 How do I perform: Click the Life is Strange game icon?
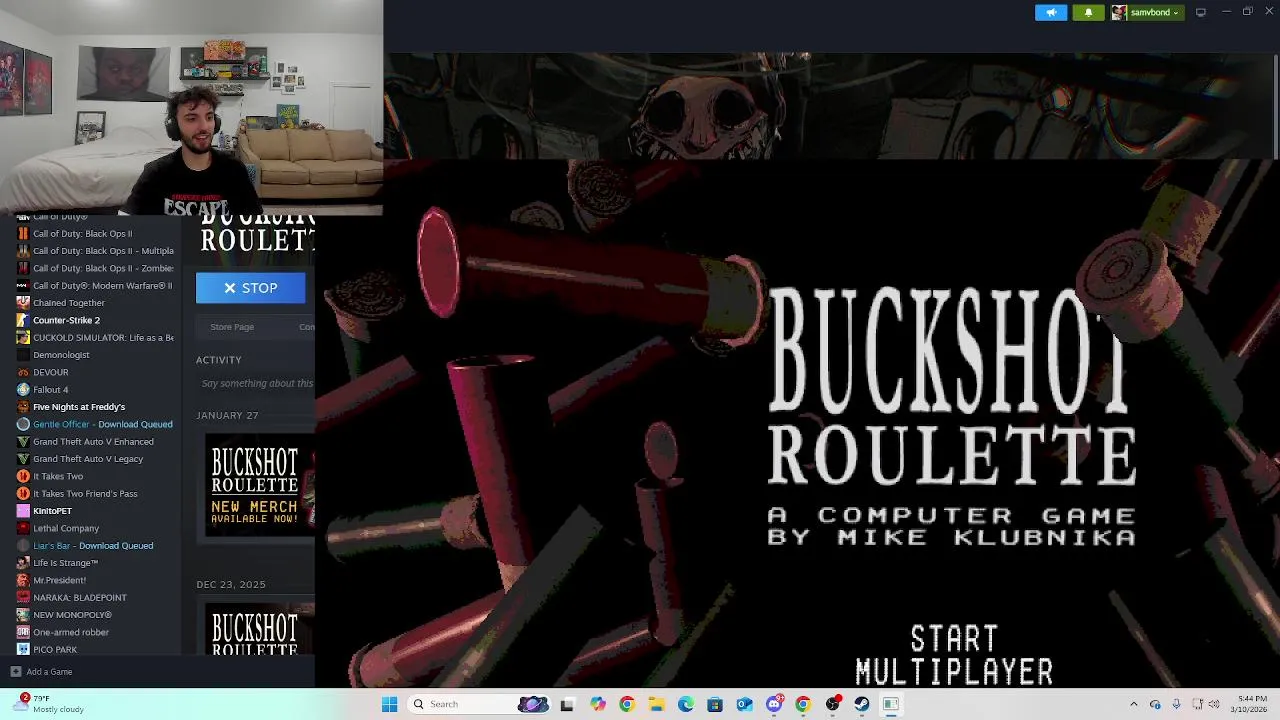pos(23,563)
